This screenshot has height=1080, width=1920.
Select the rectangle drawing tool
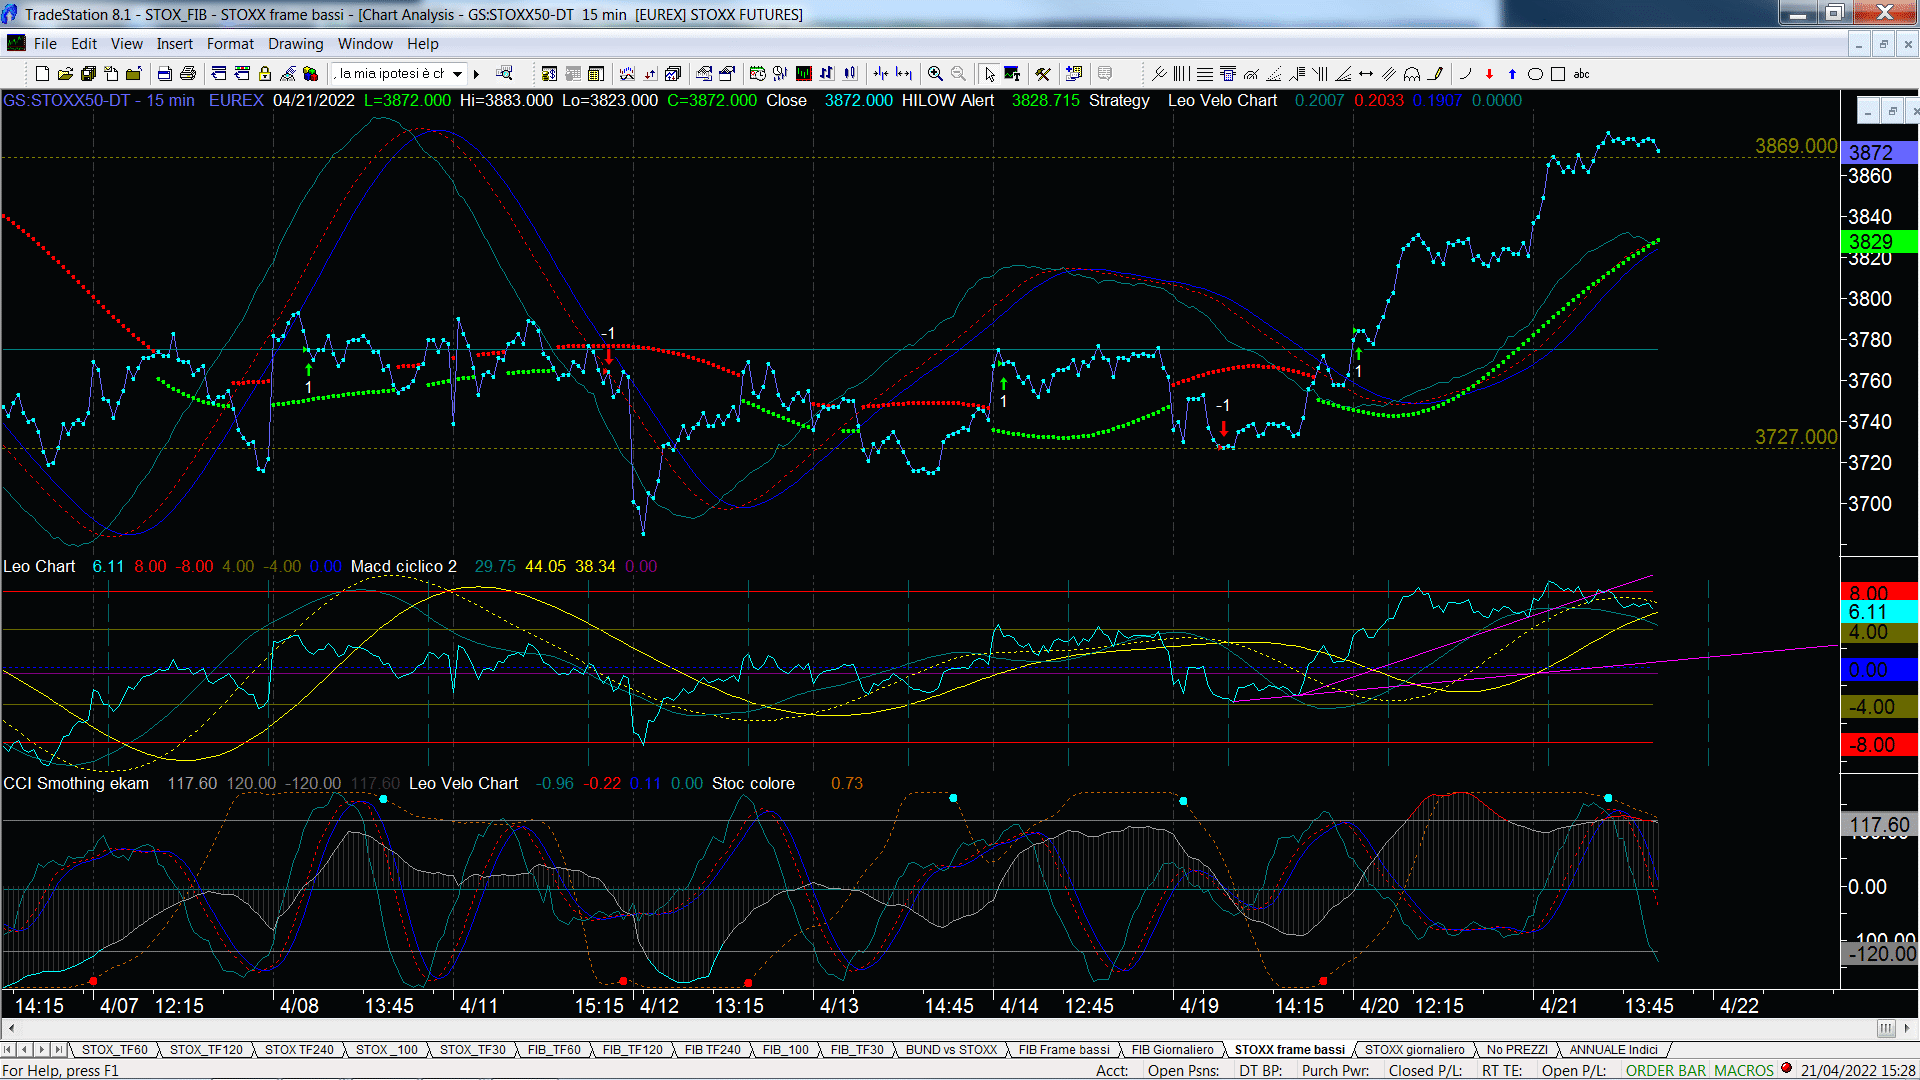(x=1558, y=74)
